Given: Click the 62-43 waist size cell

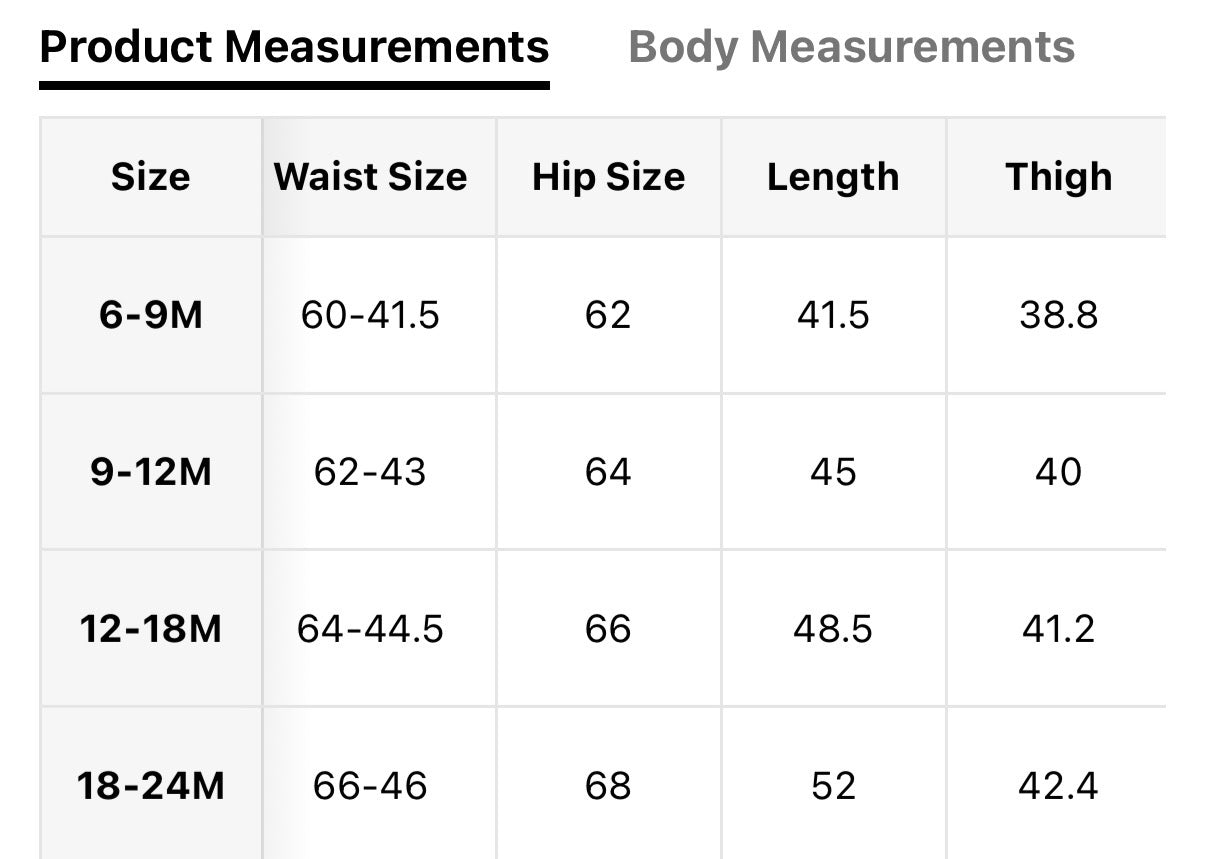Looking at the screenshot, I should (x=370, y=471).
